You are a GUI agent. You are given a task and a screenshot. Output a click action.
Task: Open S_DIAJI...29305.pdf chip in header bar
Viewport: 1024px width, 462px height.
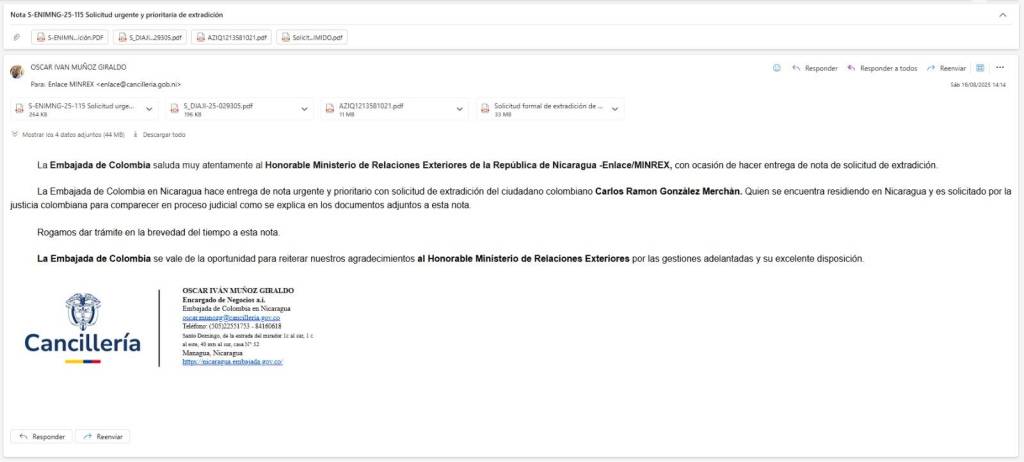point(149,38)
